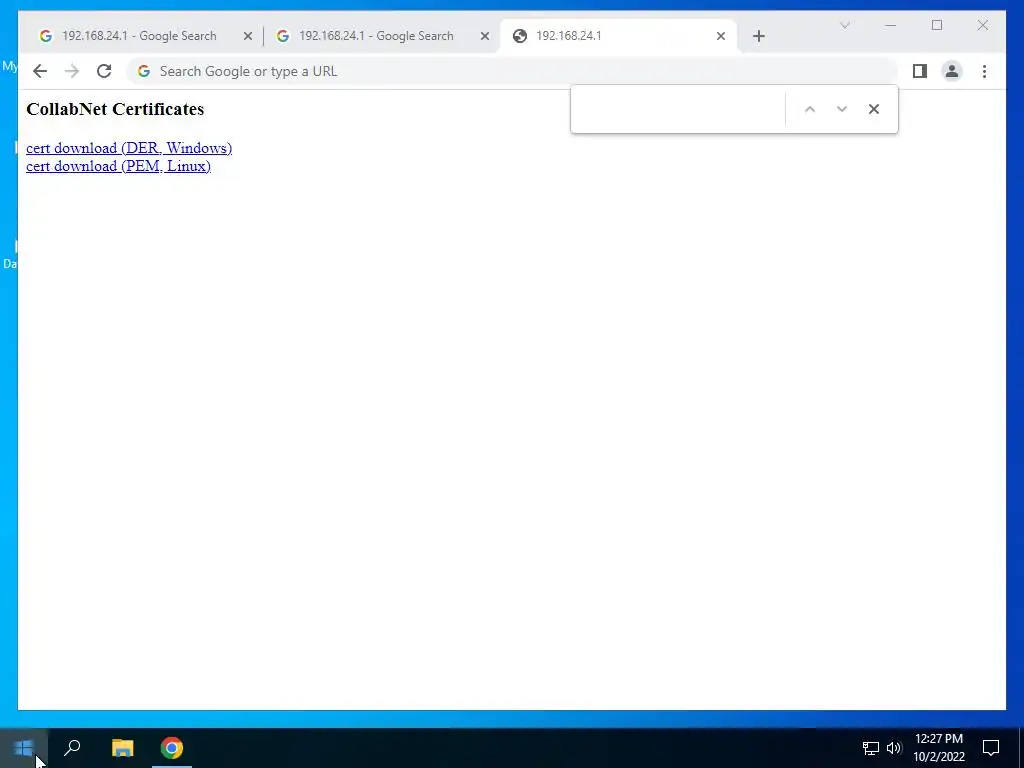Open the side panel icon
Screen dimensions: 1024x768
coord(920,71)
